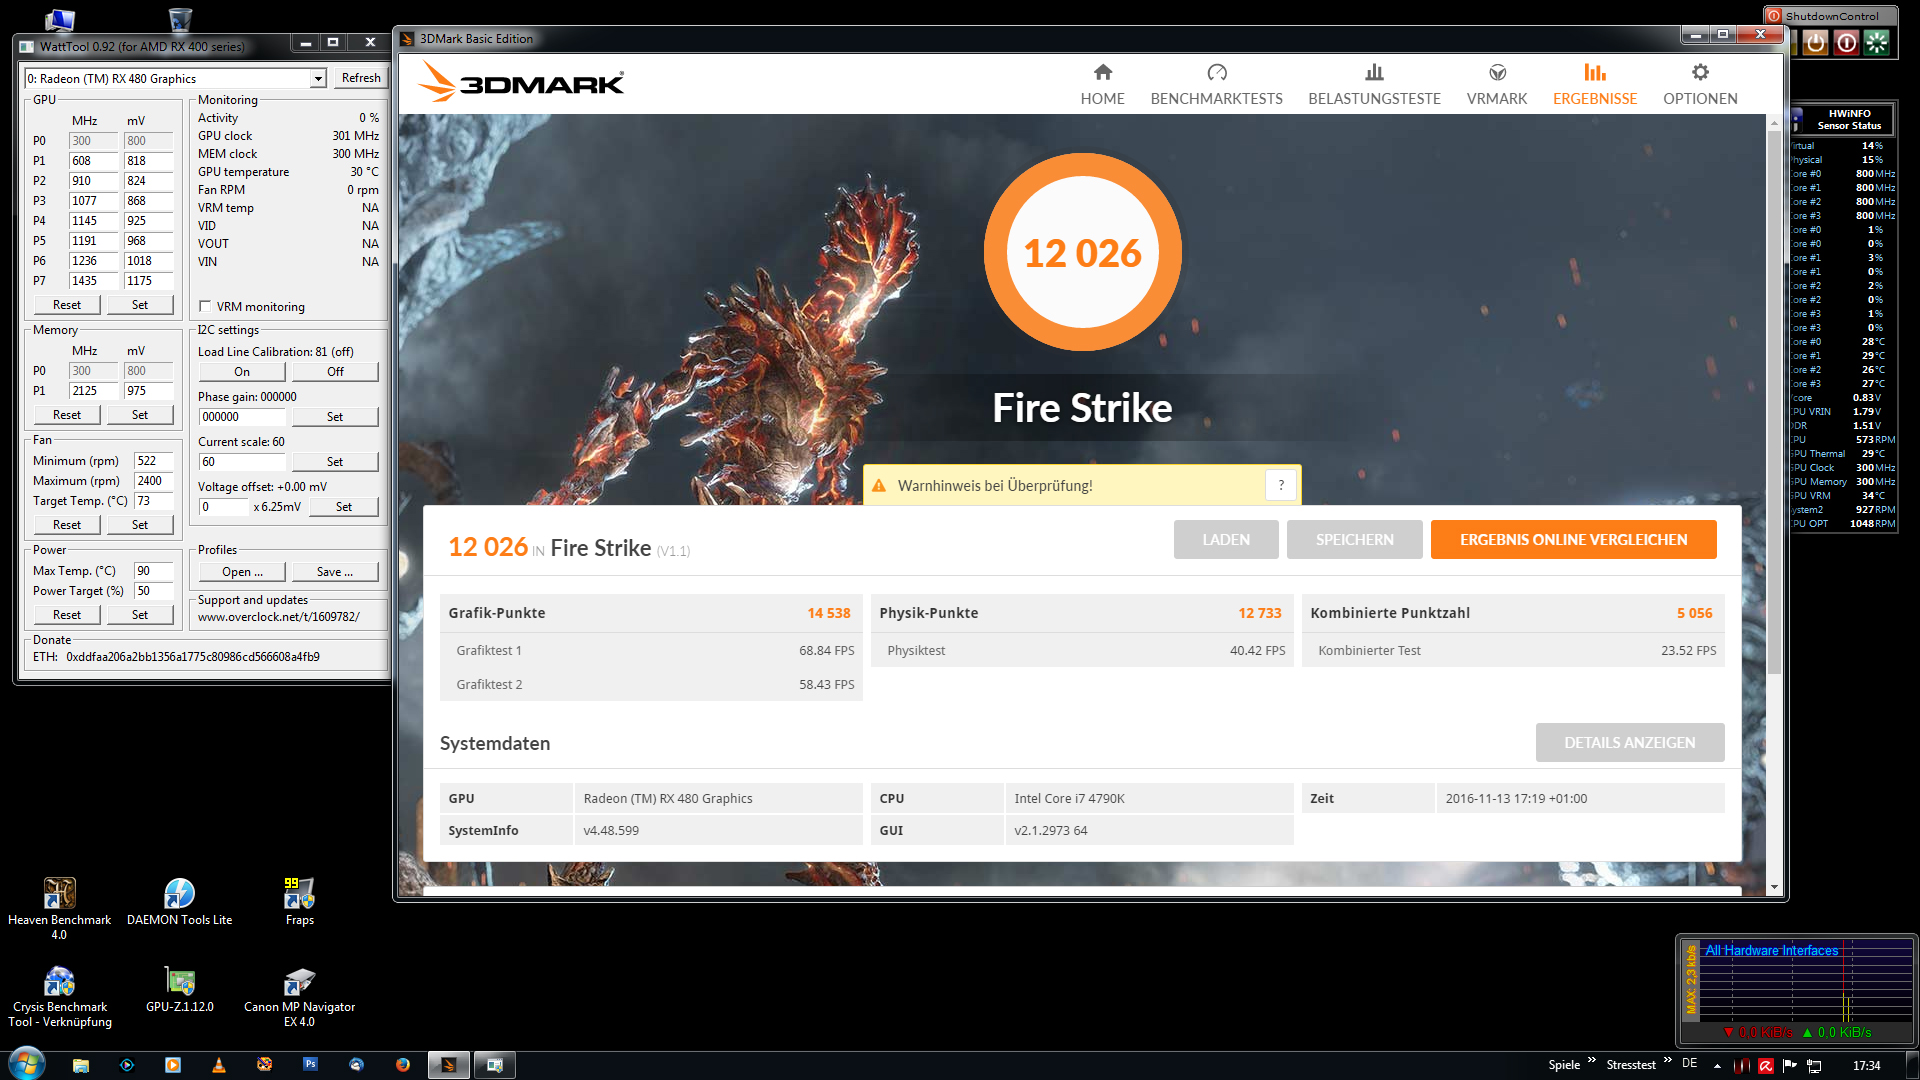Open the Optionen gear icon
The width and height of the screenshot is (1920, 1080).
click(1700, 72)
